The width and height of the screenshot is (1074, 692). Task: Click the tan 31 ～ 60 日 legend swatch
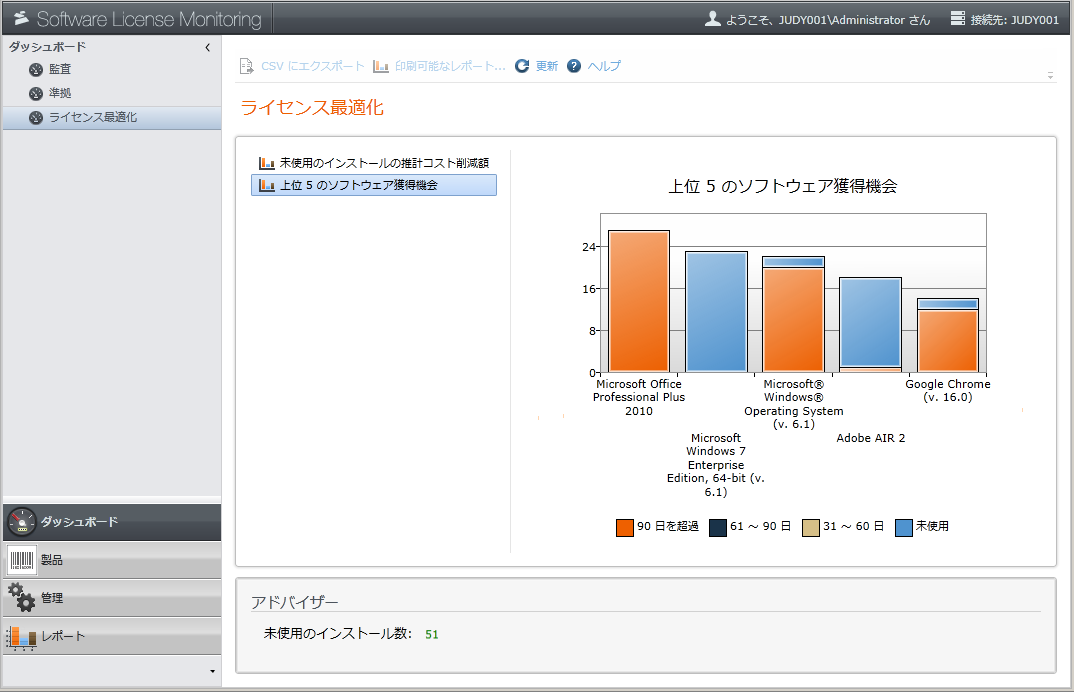point(811,528)
